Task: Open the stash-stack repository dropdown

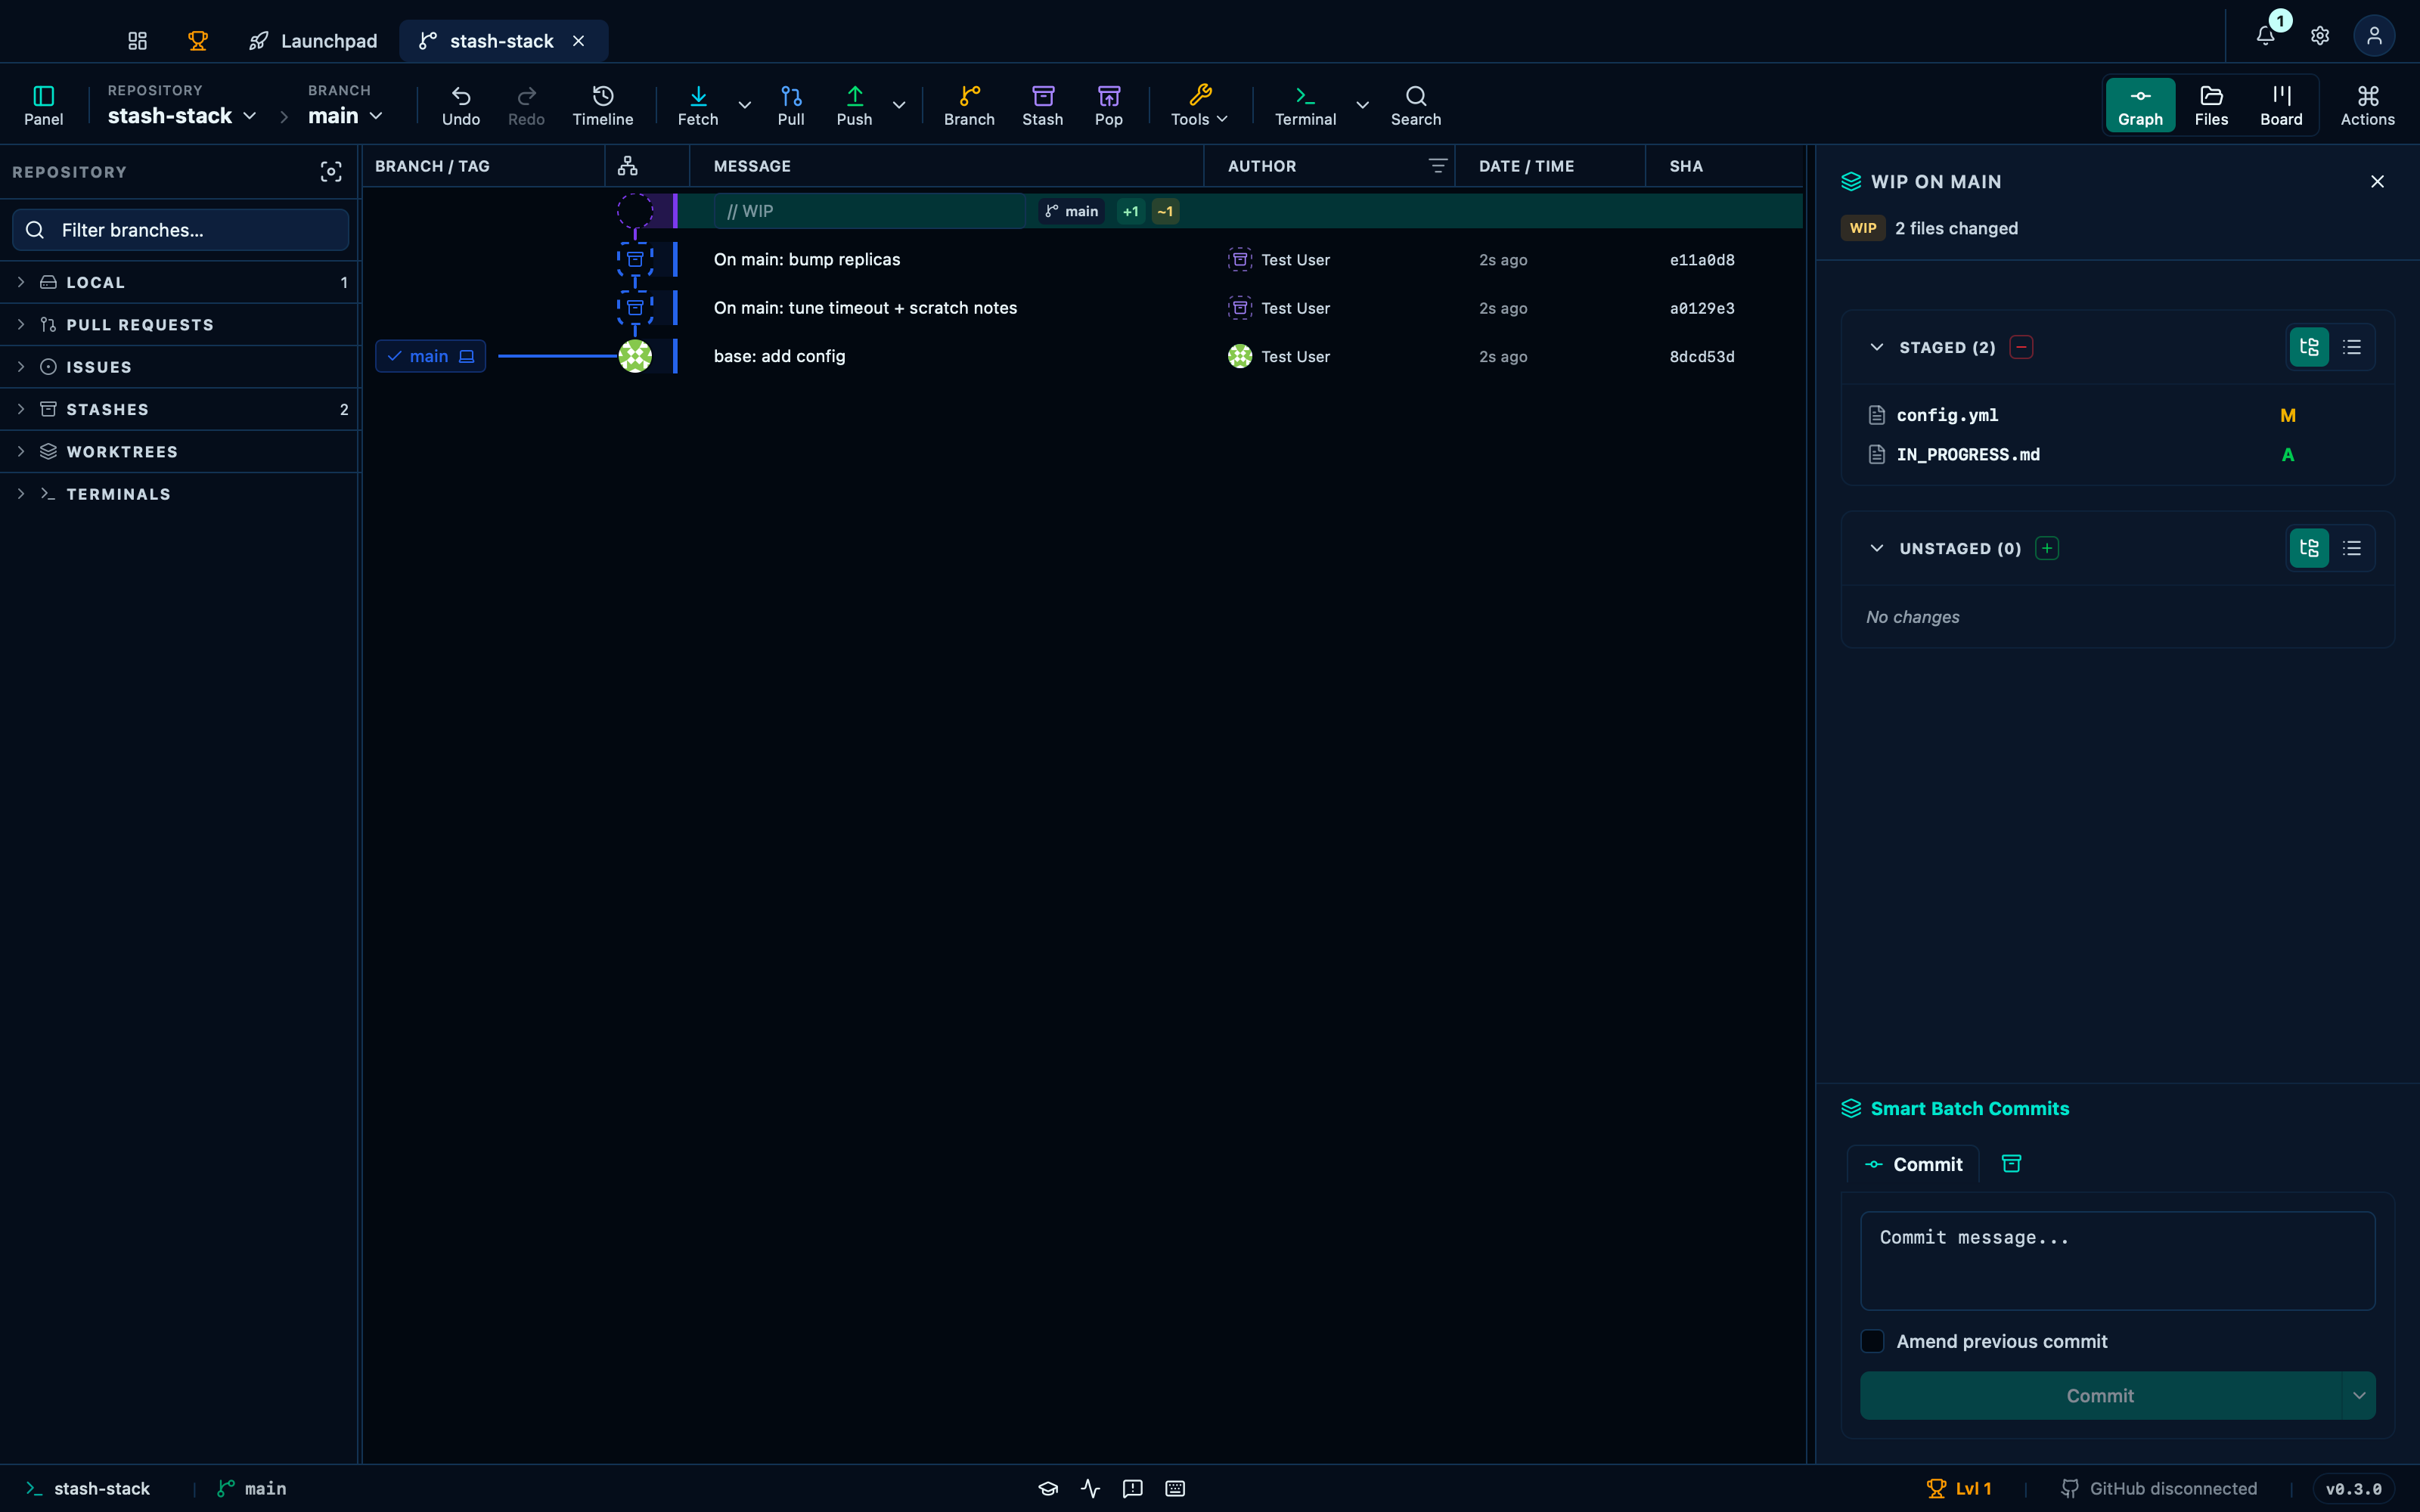Action: tap(181, 116)
